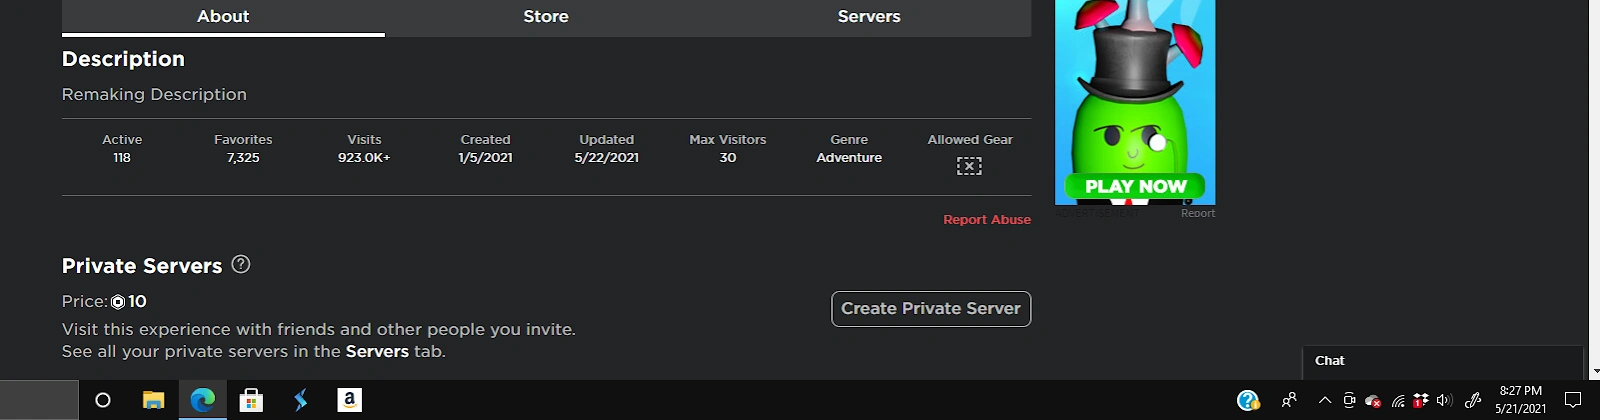Click the Report Abuse link

(987, 219)
